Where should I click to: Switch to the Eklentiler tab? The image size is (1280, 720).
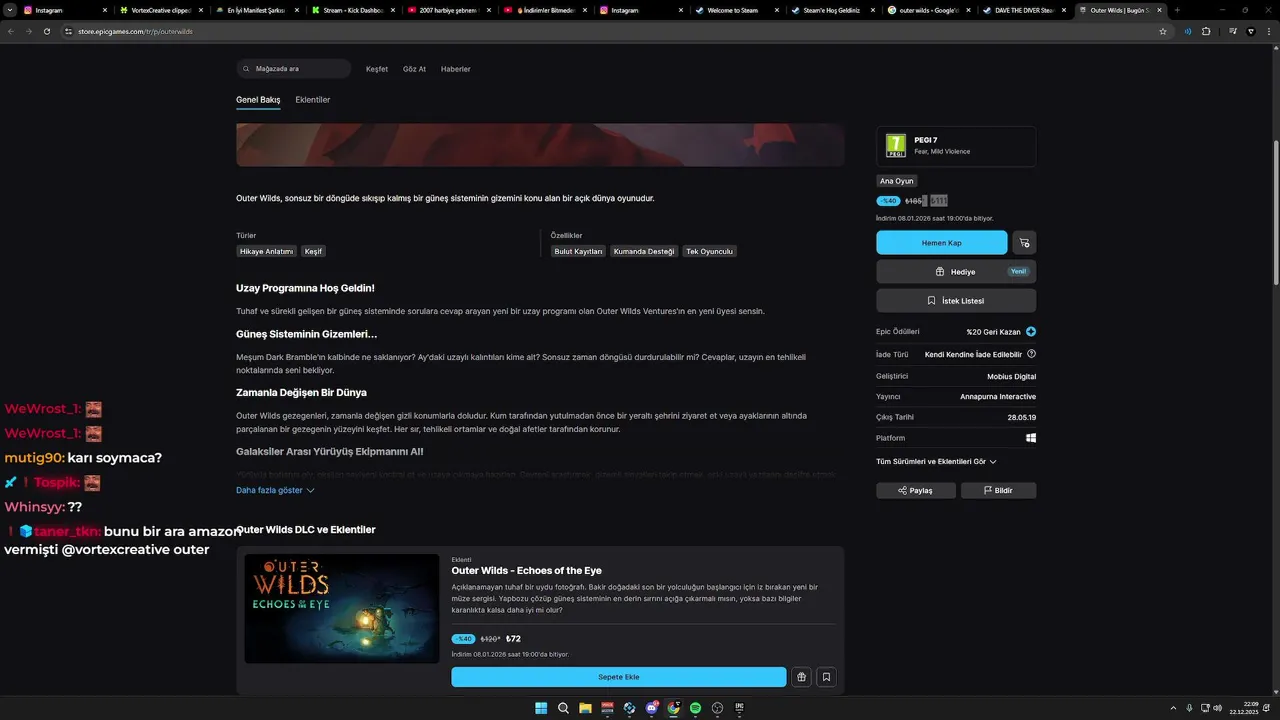[x=313, y=100]
